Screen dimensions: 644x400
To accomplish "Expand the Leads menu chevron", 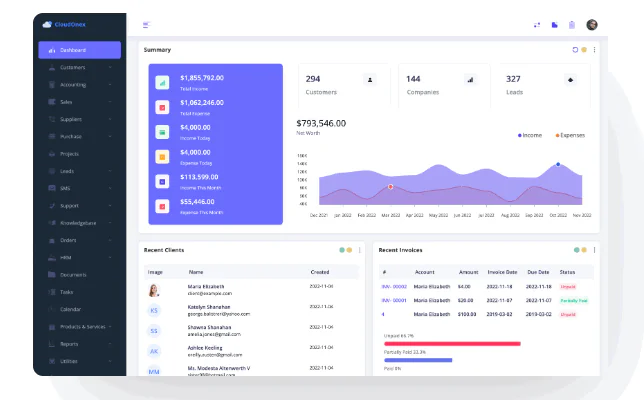I will click(x=110, y=171).
